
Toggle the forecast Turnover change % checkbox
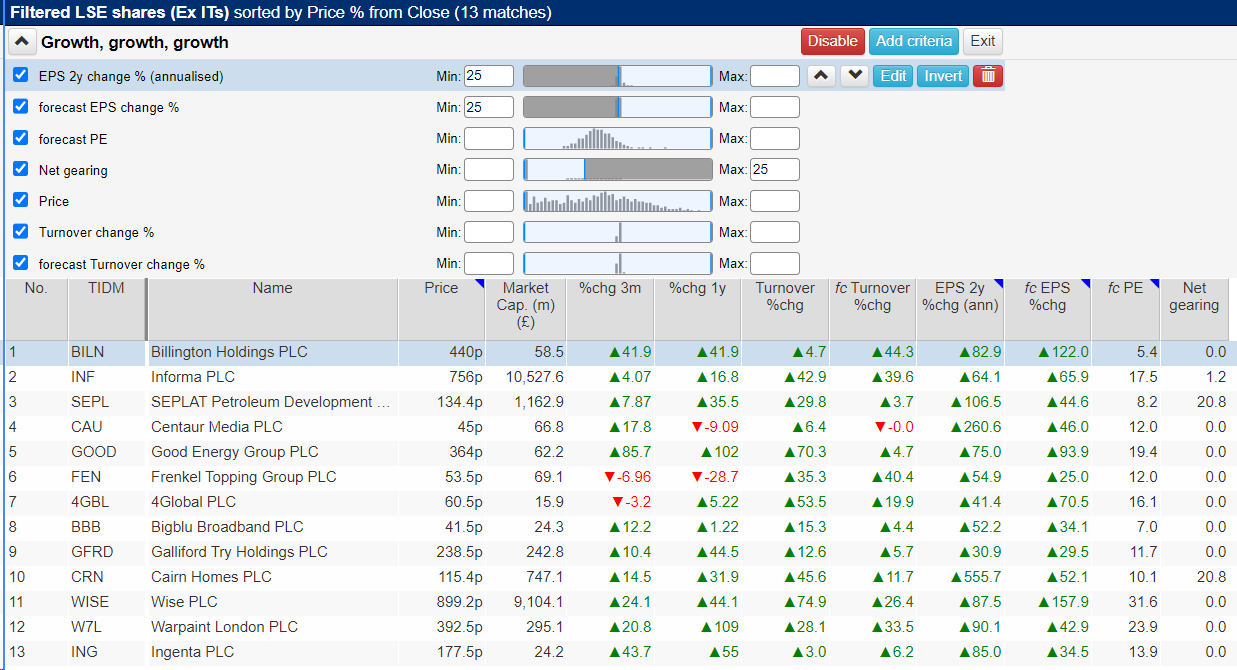[21, 263]
